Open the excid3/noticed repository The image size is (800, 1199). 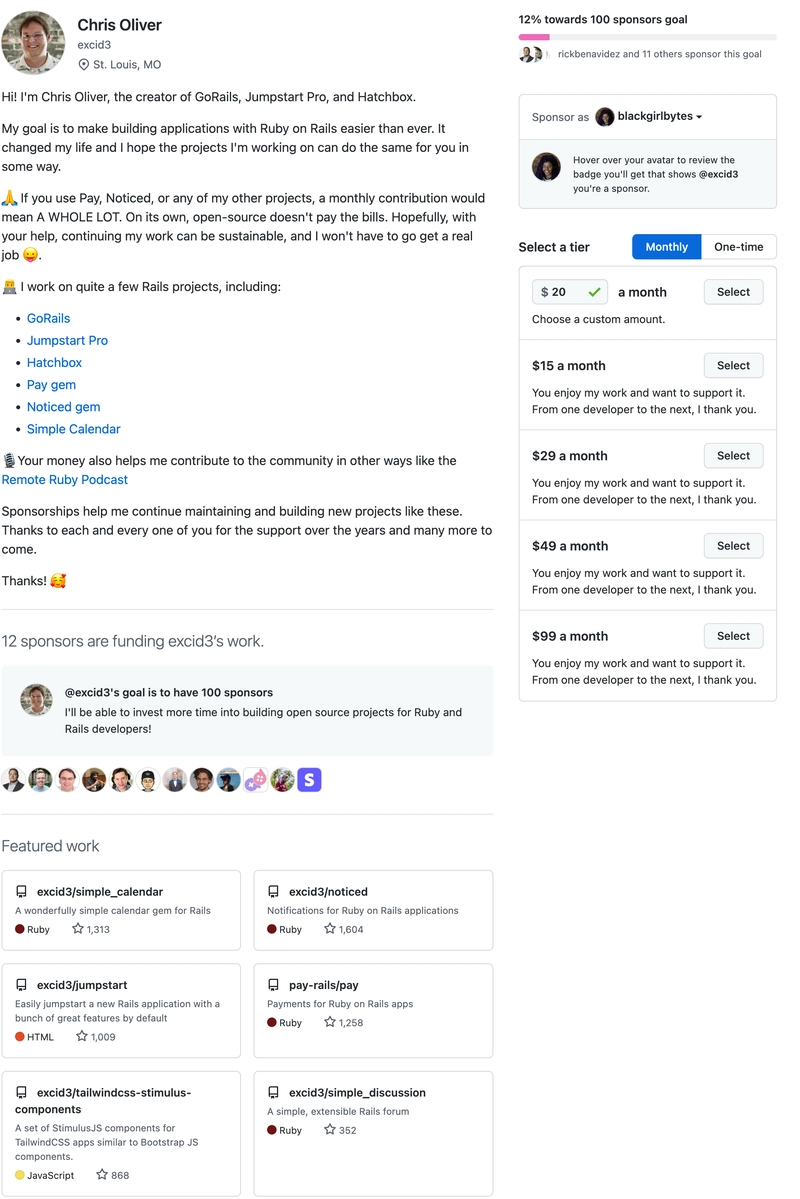[328, 892]
